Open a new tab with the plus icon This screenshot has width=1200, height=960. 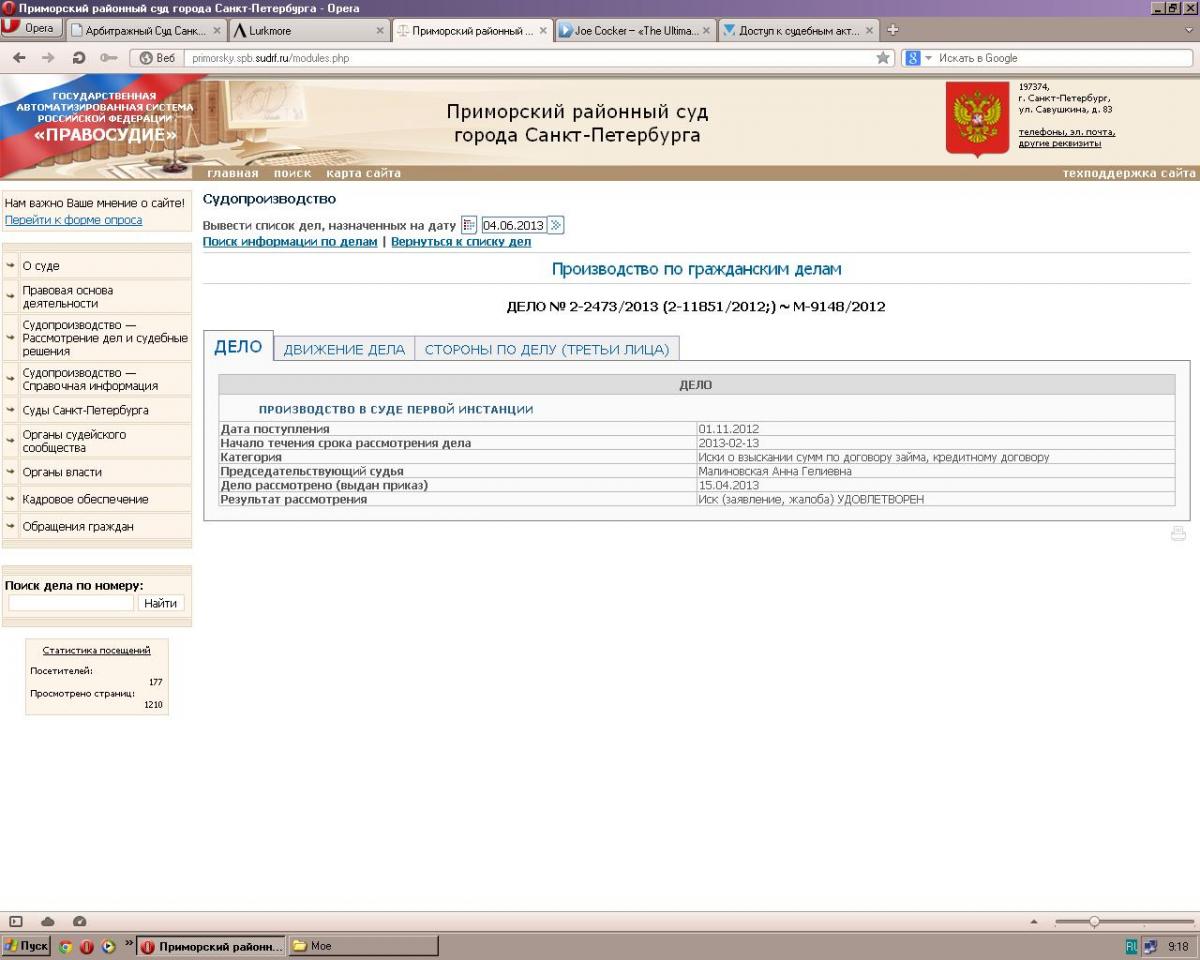[893, 30]
